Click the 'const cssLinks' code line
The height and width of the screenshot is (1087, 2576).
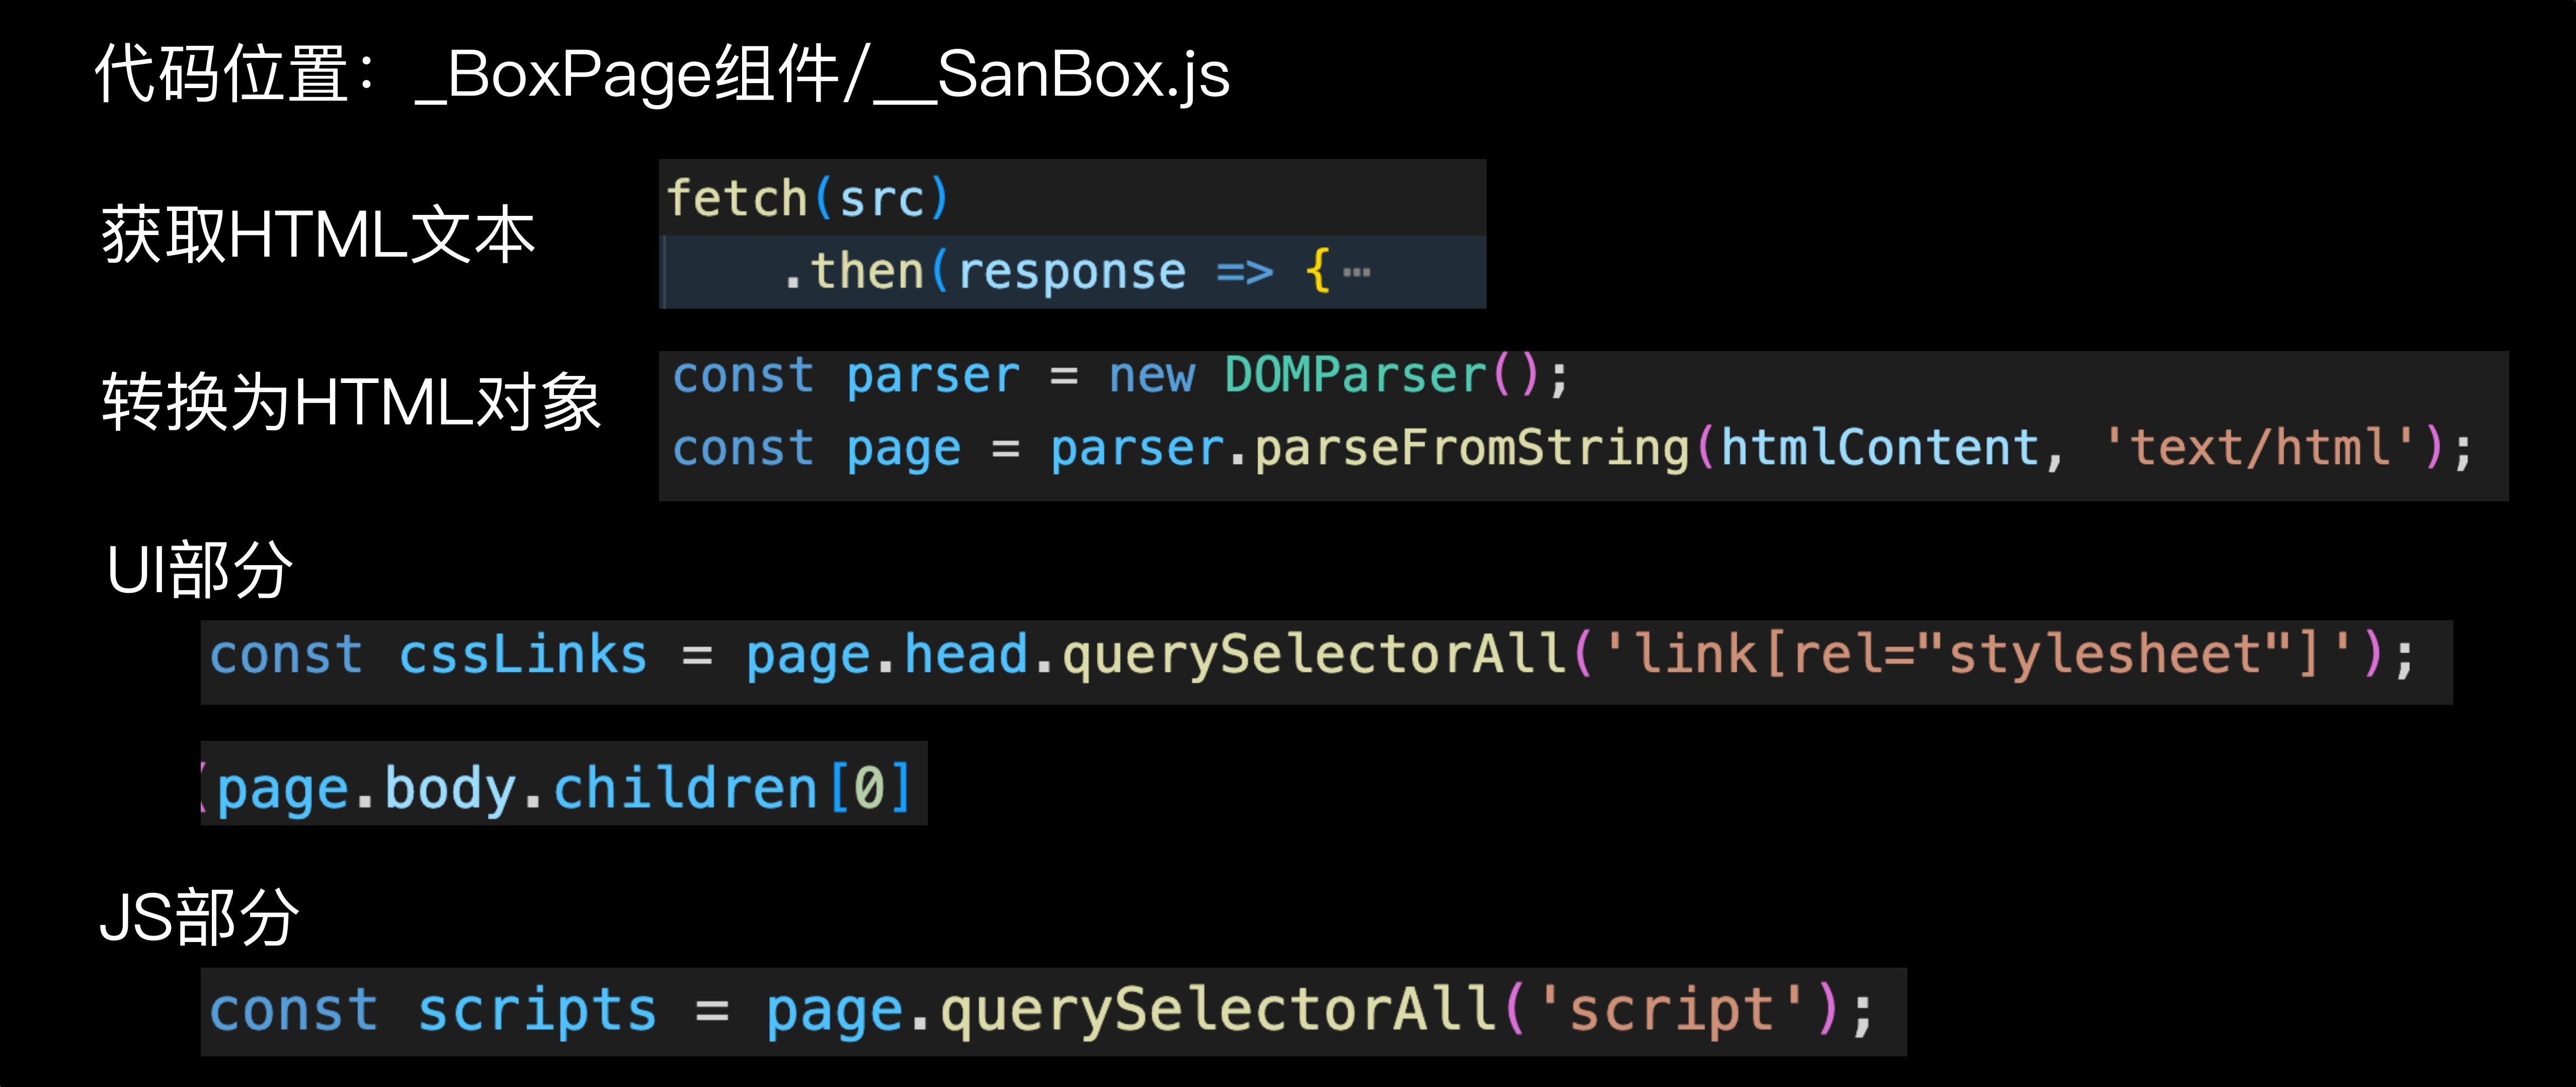tap(1312, 656)
